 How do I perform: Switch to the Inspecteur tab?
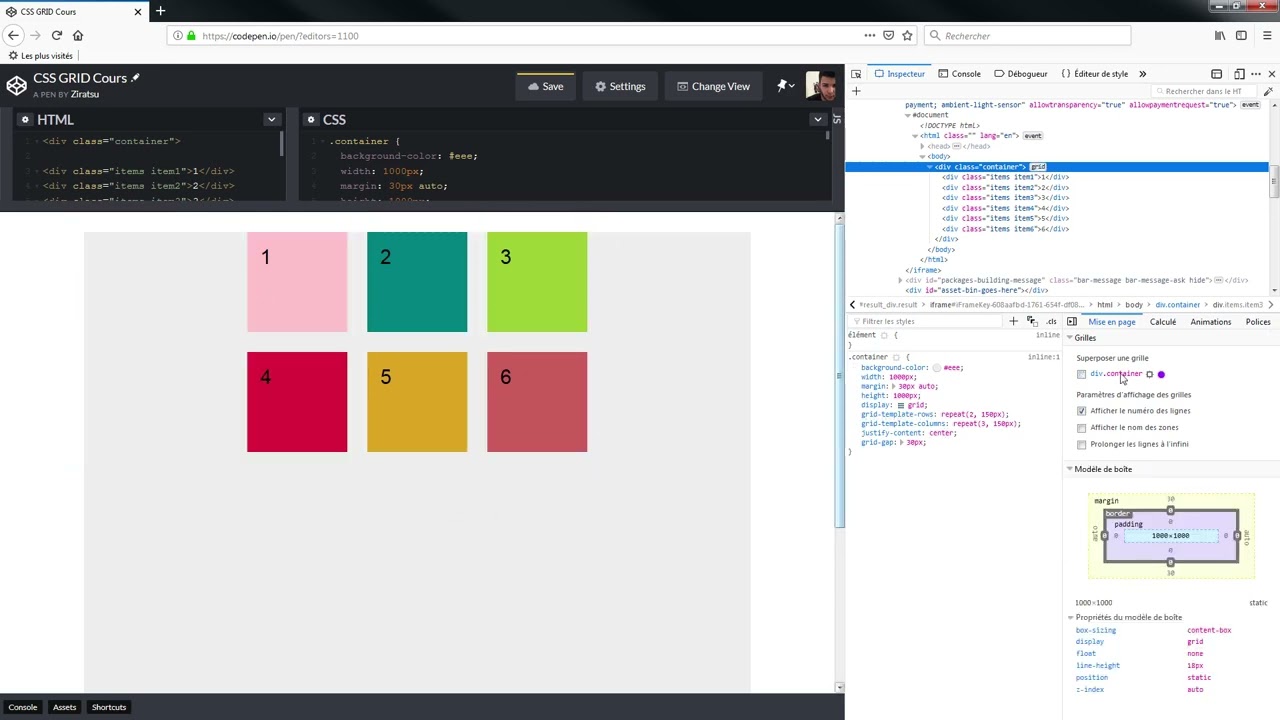click(x=899, y=74)
